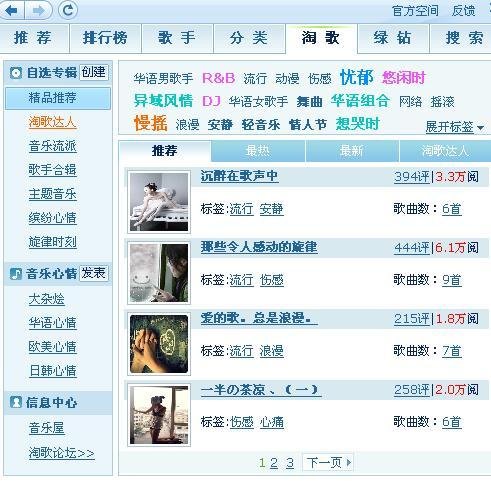Click the 258评 comments link
The height and width of the screenshot is (481, 491).
pyautogui.click(x=412, y=390)
